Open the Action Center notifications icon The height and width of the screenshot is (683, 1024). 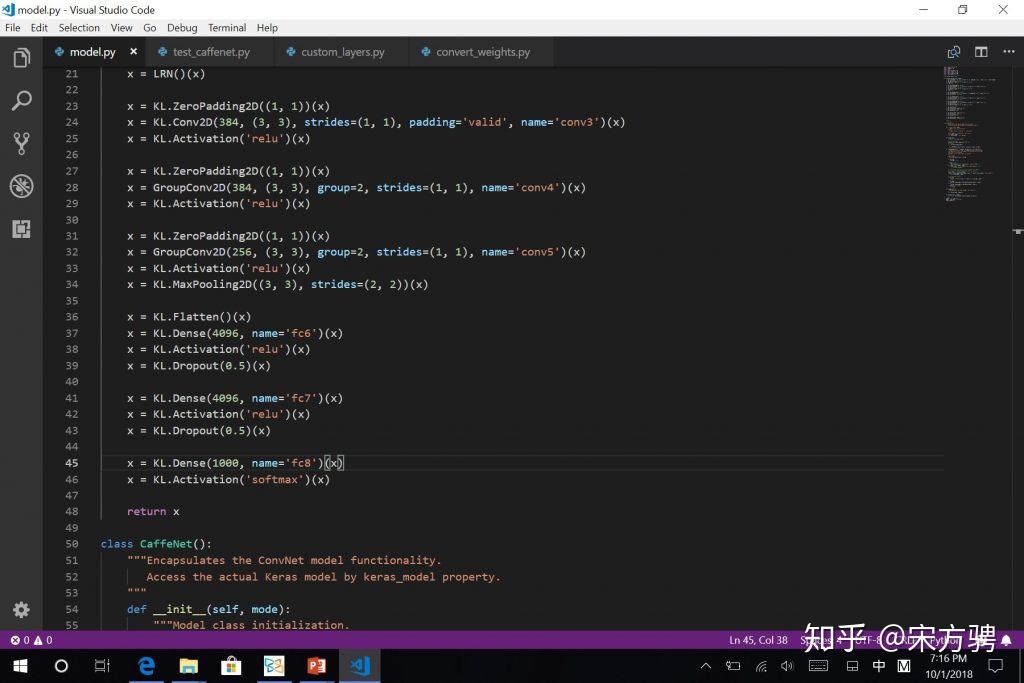pos(995,666)
